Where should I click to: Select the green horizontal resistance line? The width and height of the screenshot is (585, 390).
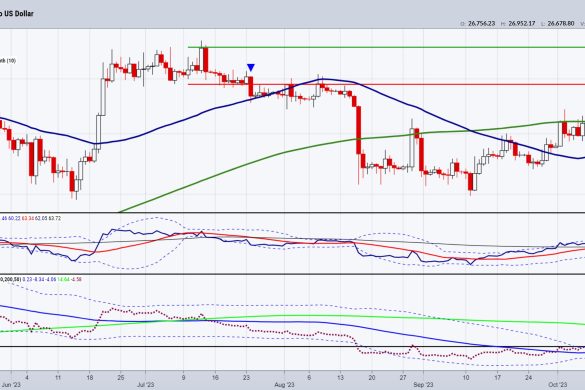[x=386, y=47]
